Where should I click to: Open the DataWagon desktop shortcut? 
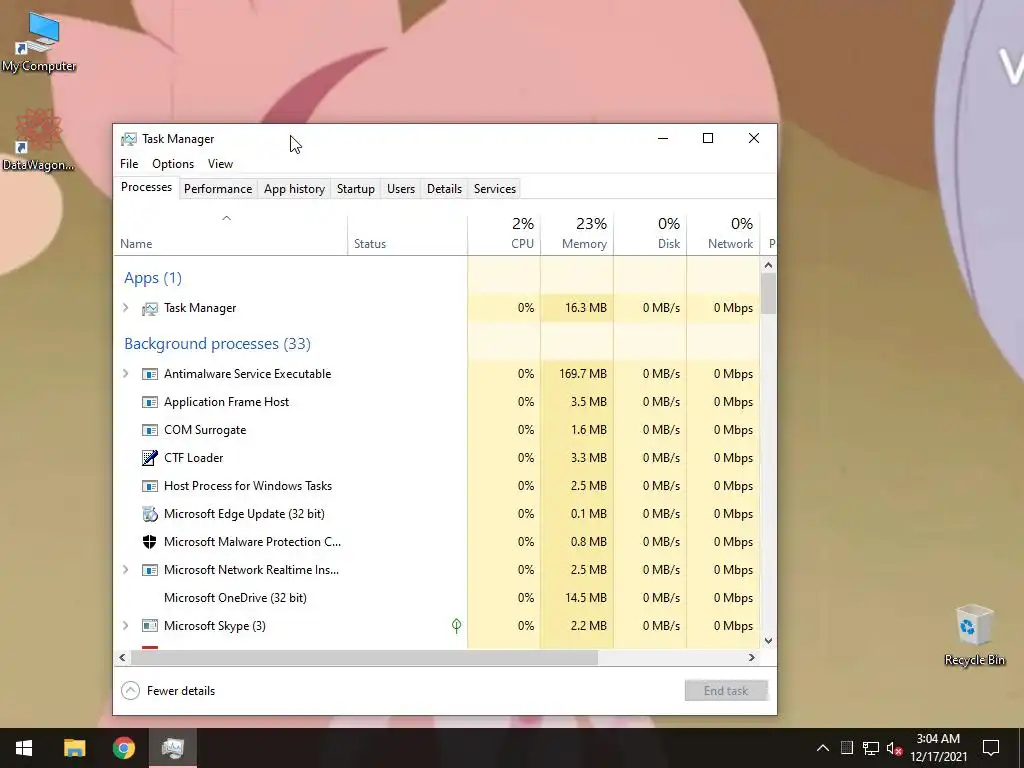coord(39,139)
